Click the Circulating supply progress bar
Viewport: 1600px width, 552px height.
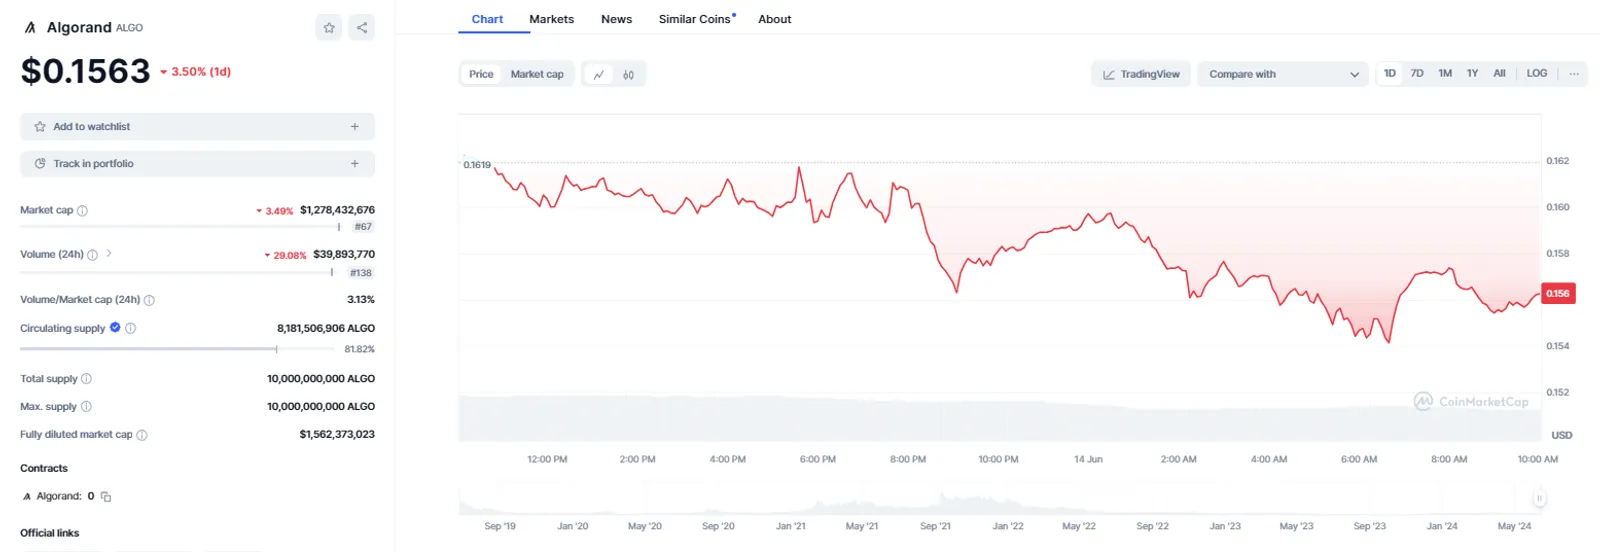point(177,349)
